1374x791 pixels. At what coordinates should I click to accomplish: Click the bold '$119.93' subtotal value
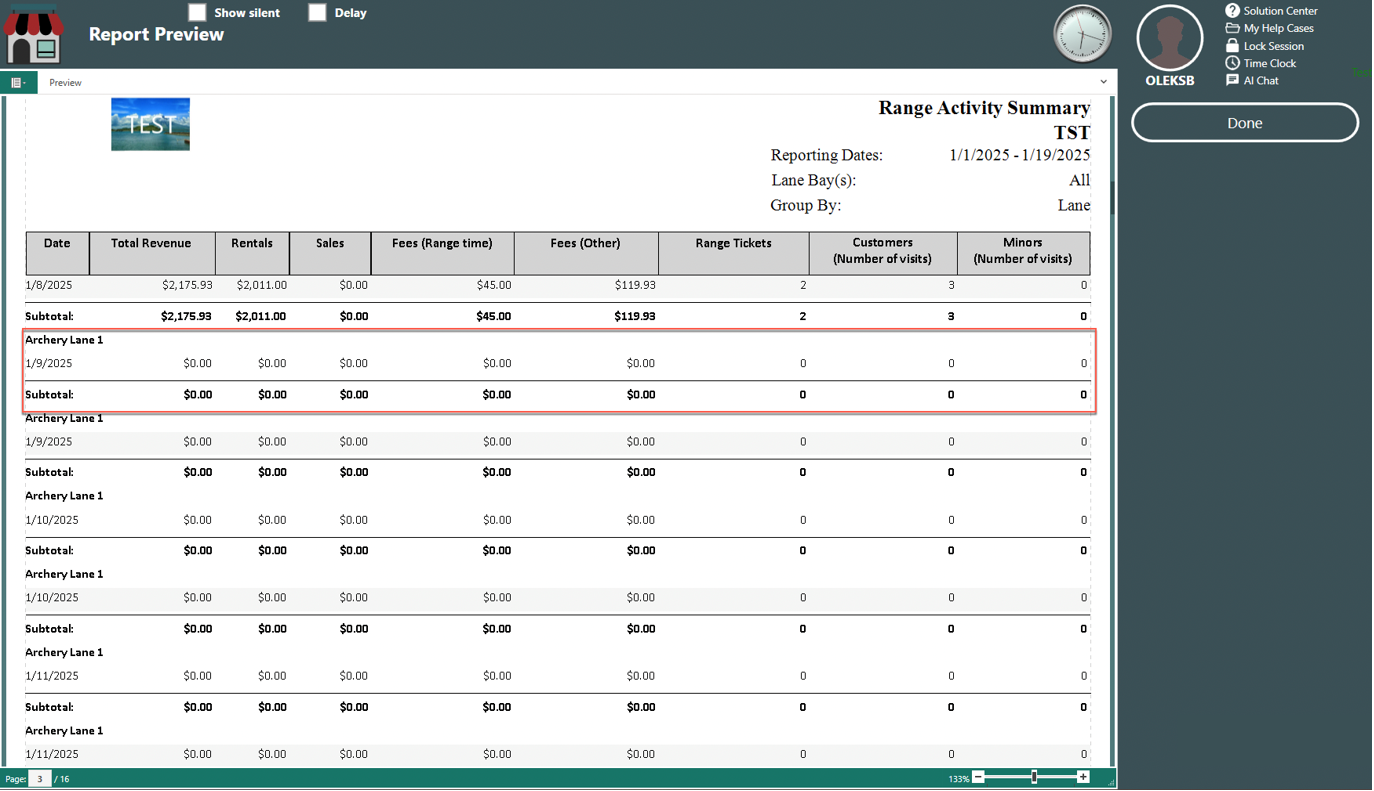(634, 316)
